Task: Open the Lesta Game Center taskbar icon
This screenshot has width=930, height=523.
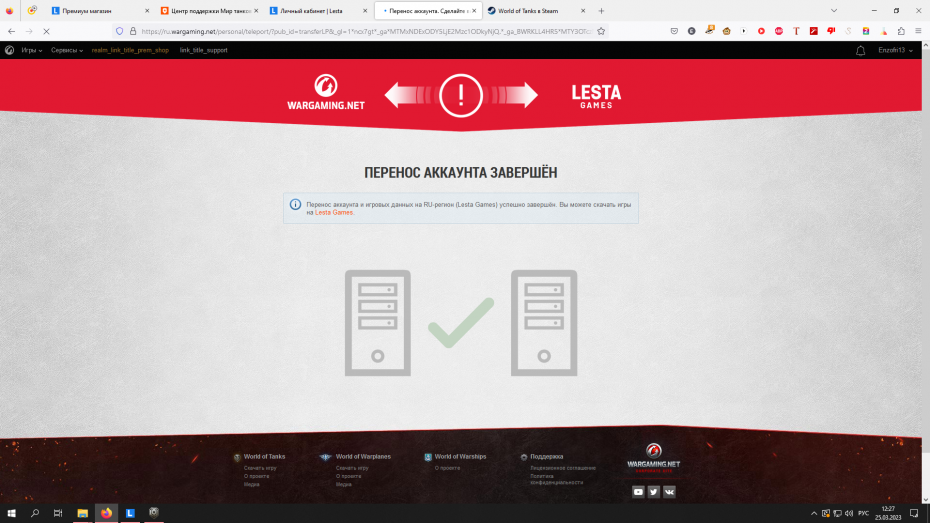Action: [x=130, y=513]
